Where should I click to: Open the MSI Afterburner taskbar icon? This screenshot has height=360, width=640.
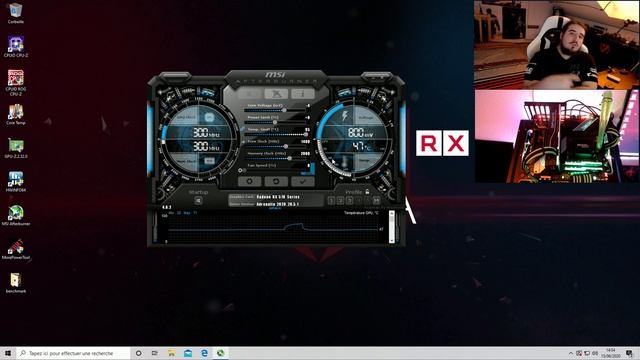point(220,353)
